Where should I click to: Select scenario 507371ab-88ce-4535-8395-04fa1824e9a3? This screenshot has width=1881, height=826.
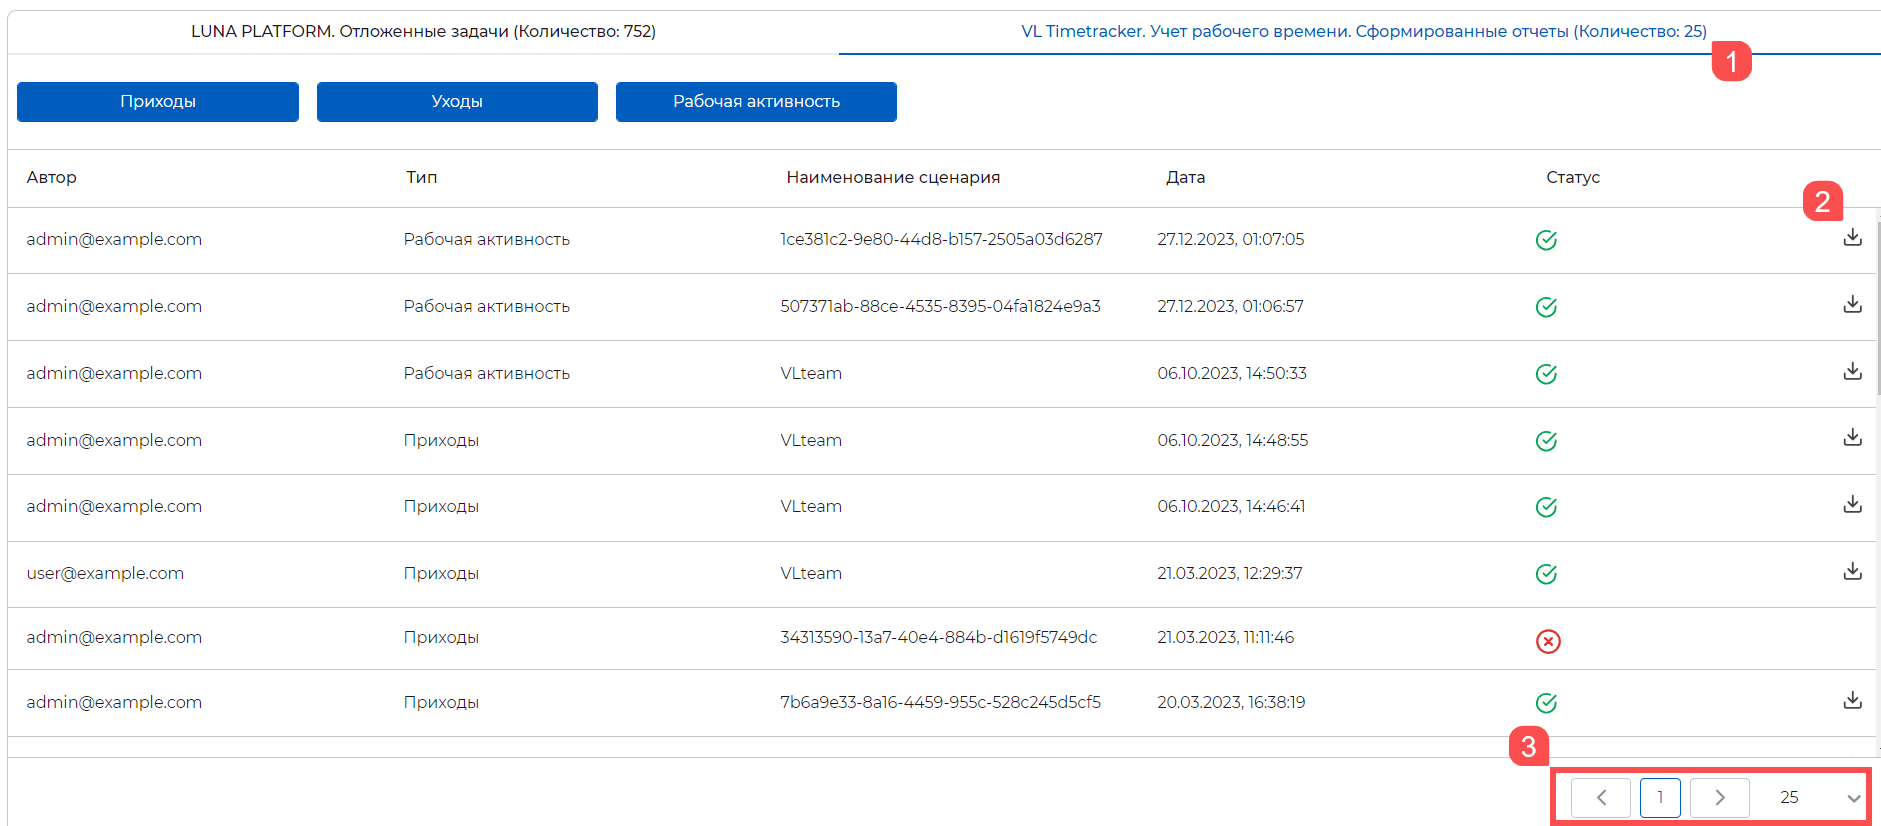point(940,306)
